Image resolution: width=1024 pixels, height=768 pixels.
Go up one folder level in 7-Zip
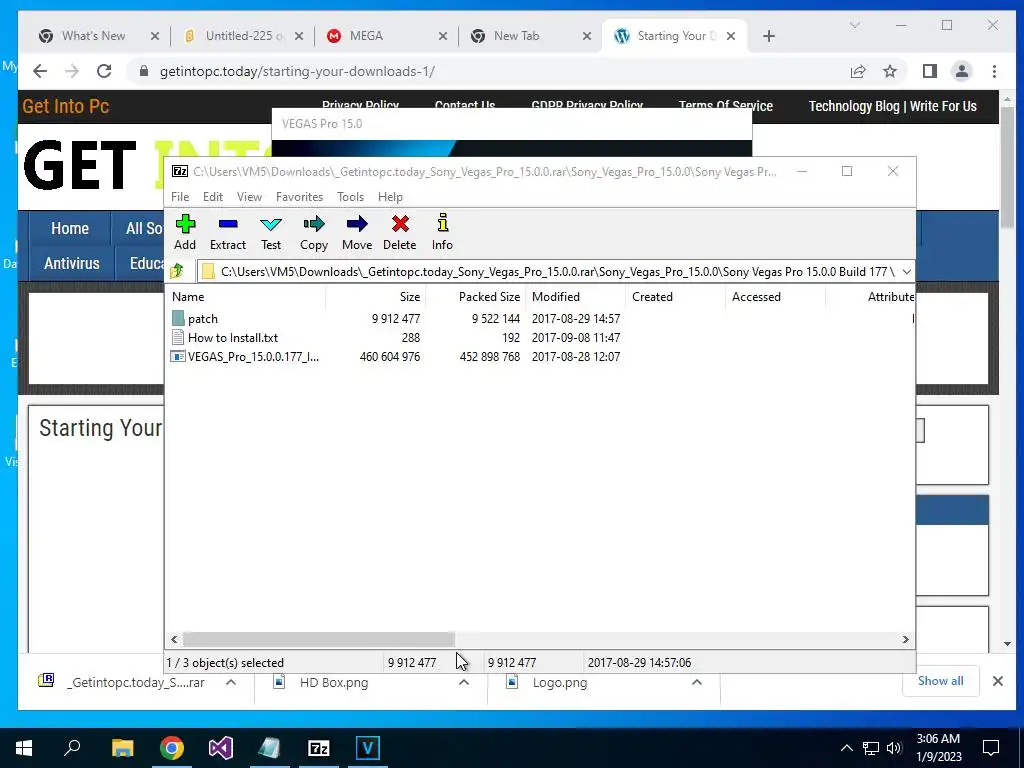pyautogui.click(x=177, y=271)
